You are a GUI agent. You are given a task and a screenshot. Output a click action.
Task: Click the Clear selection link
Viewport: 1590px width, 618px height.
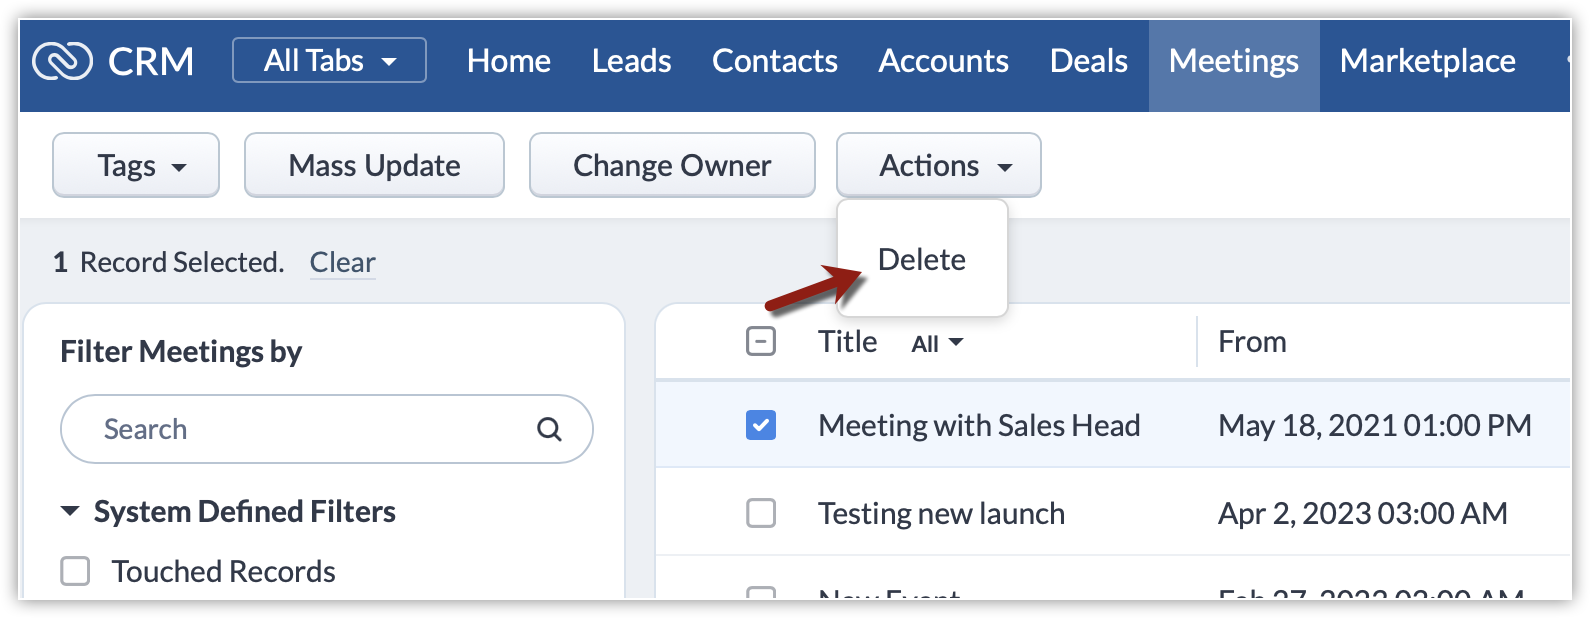click(x=342, y=262)
